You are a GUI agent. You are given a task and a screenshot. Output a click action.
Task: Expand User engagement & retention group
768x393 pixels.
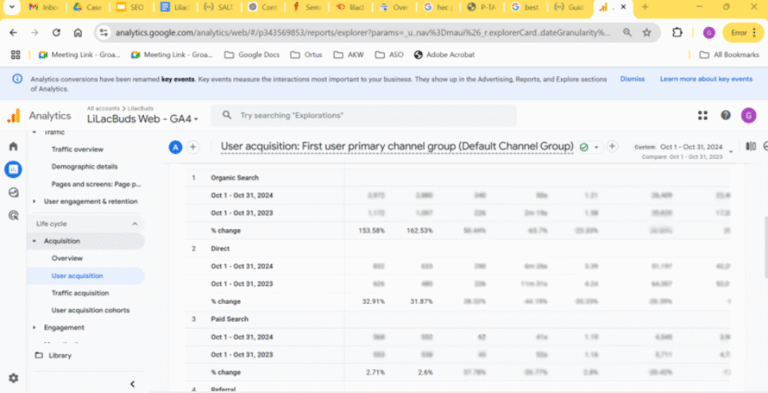[90, 201]
